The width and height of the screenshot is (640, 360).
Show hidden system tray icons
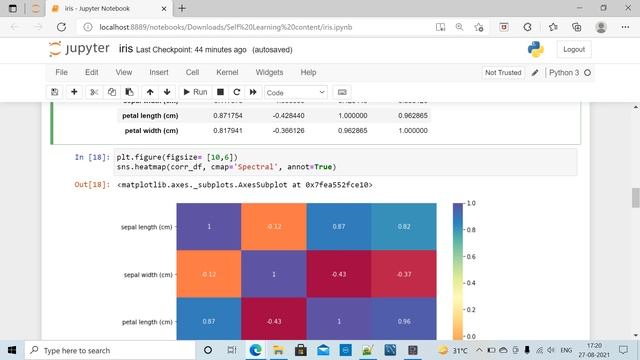(x=479, y=350)
